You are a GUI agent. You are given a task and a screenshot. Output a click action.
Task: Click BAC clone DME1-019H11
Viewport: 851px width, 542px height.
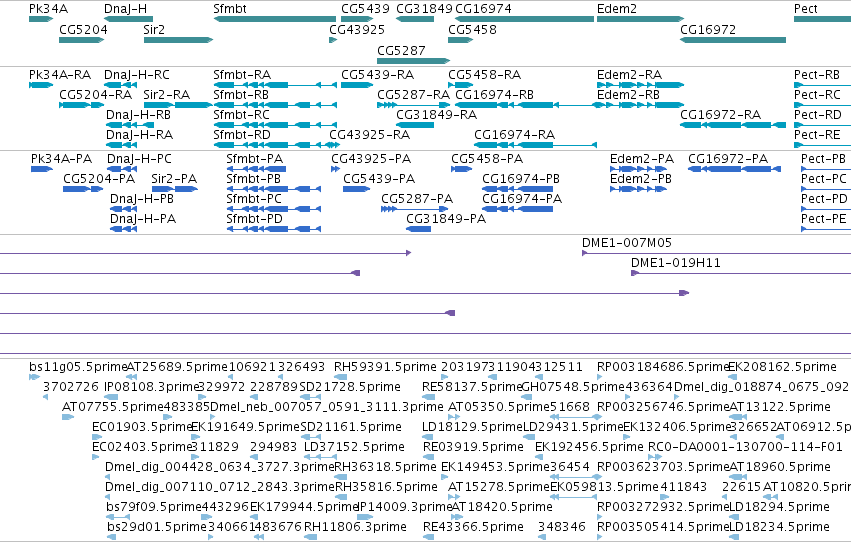click(741, 273)
